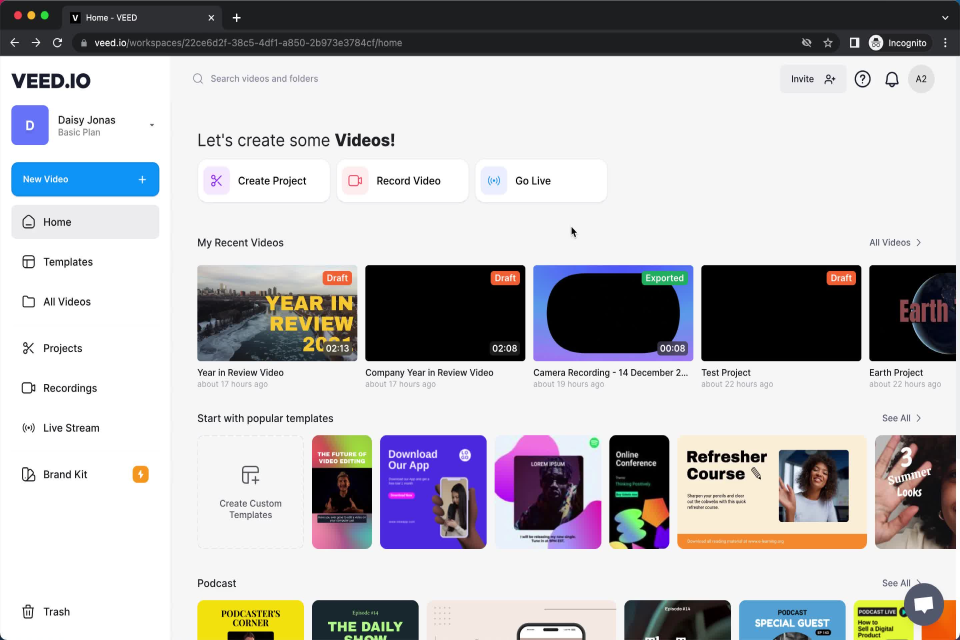
Task: Select the Podcaster's Corner template
Action: pyautogui.click(x=250, y=620)
